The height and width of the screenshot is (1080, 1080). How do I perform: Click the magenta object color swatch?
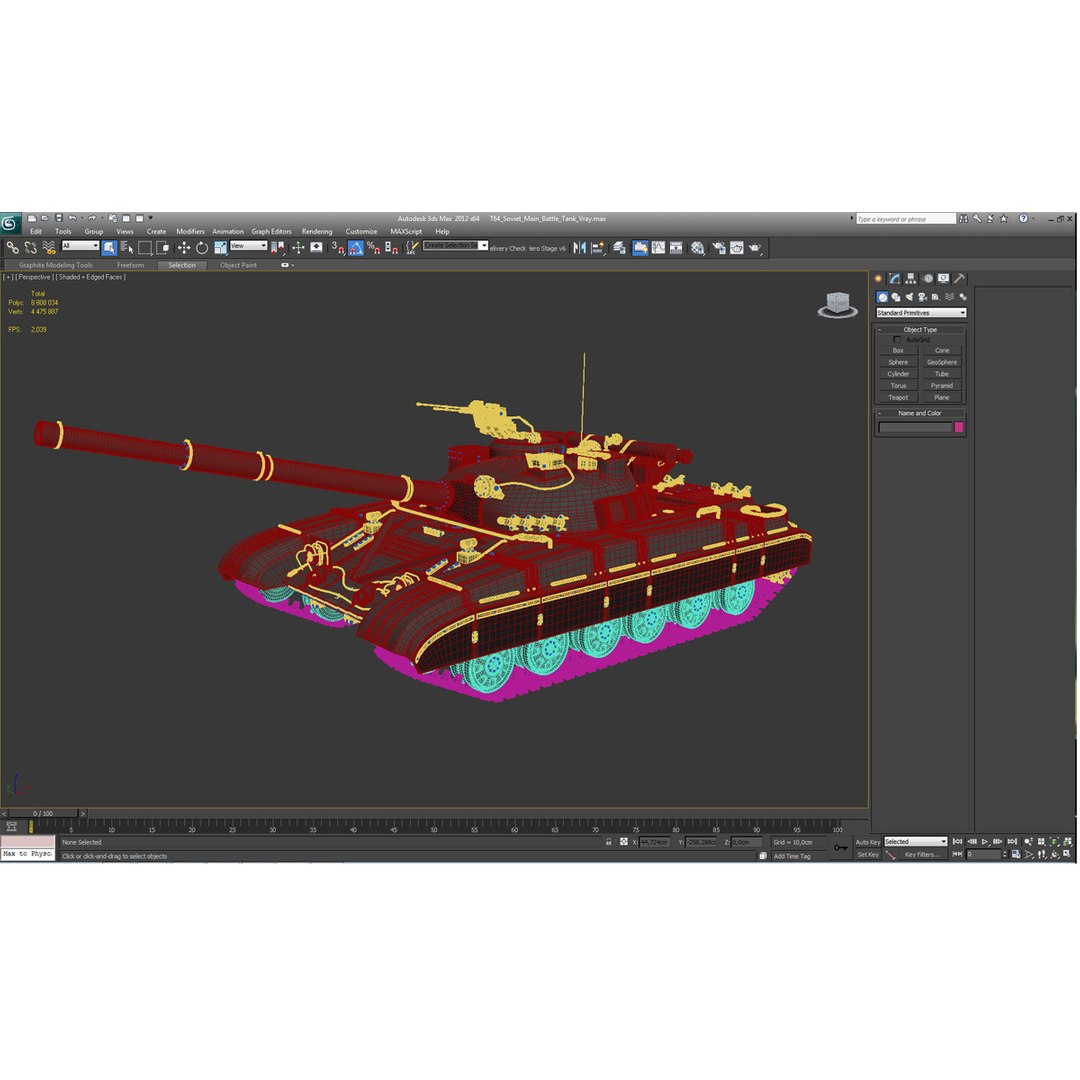pyautogui.click(x=959, y=427)
